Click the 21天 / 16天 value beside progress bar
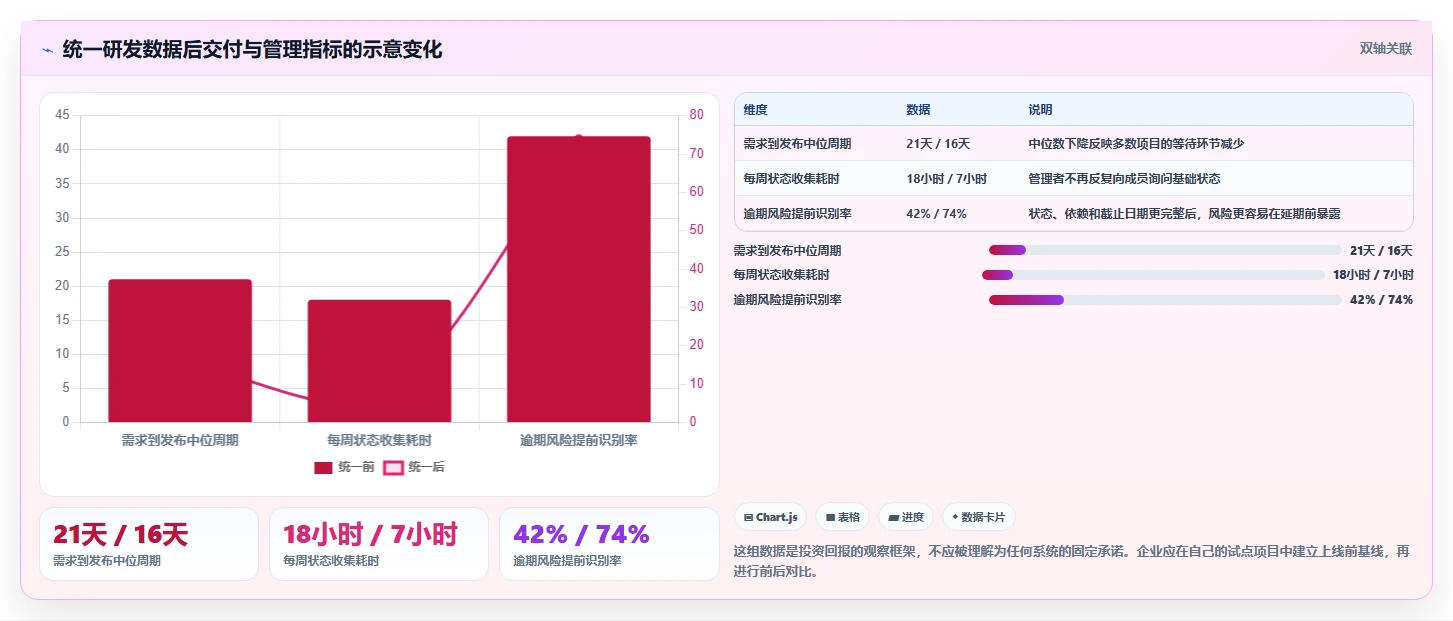This screenshot has width=1453, height=621. 1381,251
